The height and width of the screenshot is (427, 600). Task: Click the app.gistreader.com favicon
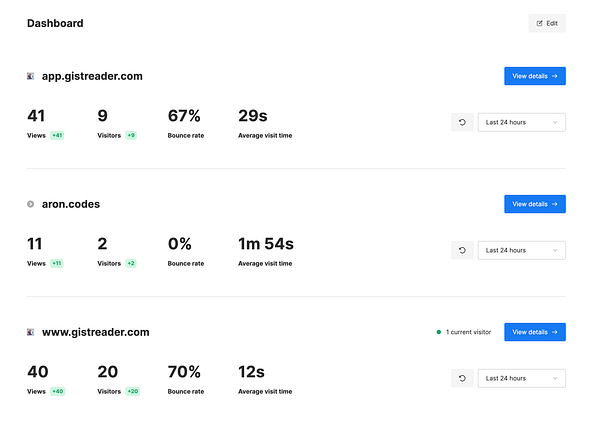(x=31, y=76)
